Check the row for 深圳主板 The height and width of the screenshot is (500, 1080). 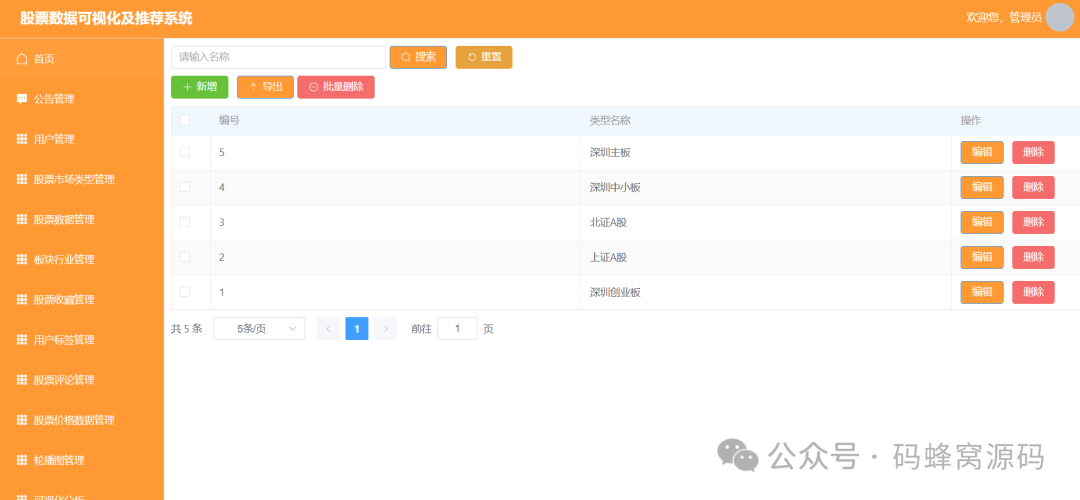point(185,152)
